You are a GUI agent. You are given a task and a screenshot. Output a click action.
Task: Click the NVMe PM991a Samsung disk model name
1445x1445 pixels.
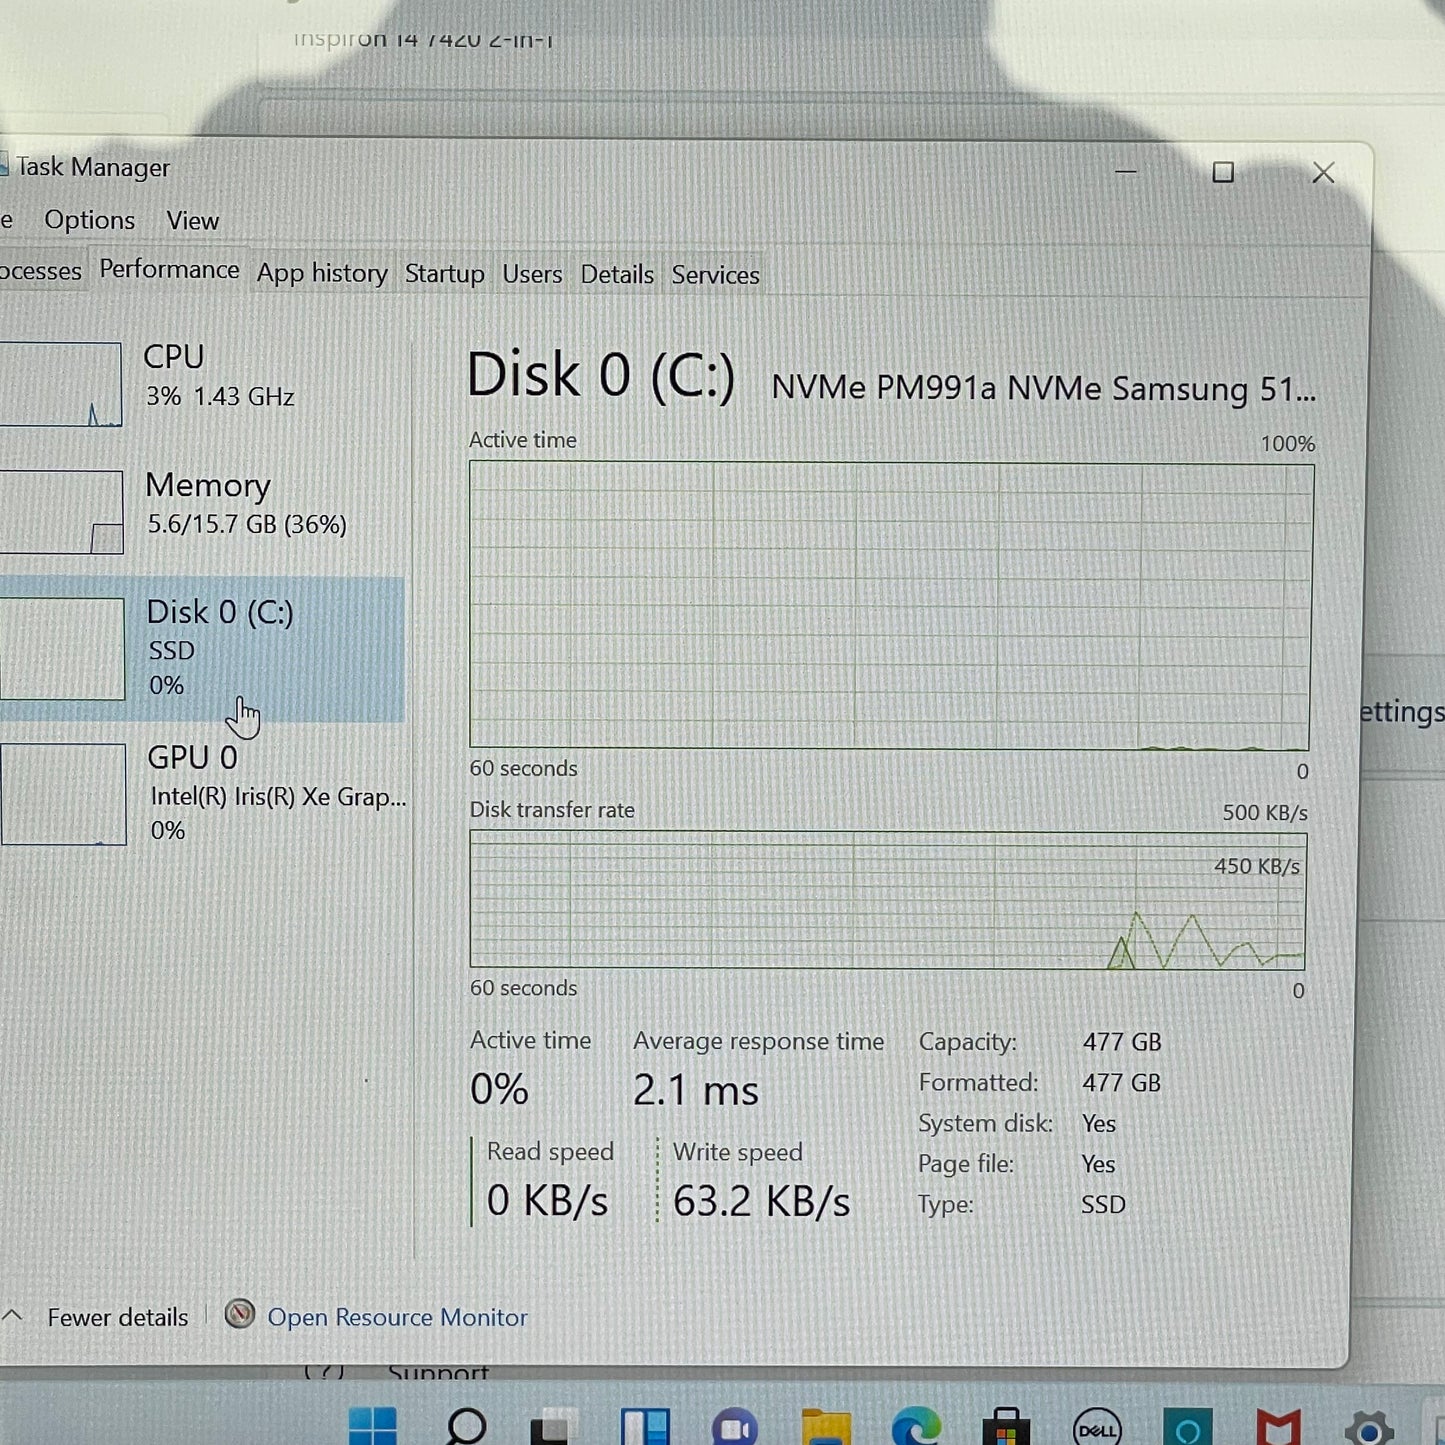[1043, 388]
